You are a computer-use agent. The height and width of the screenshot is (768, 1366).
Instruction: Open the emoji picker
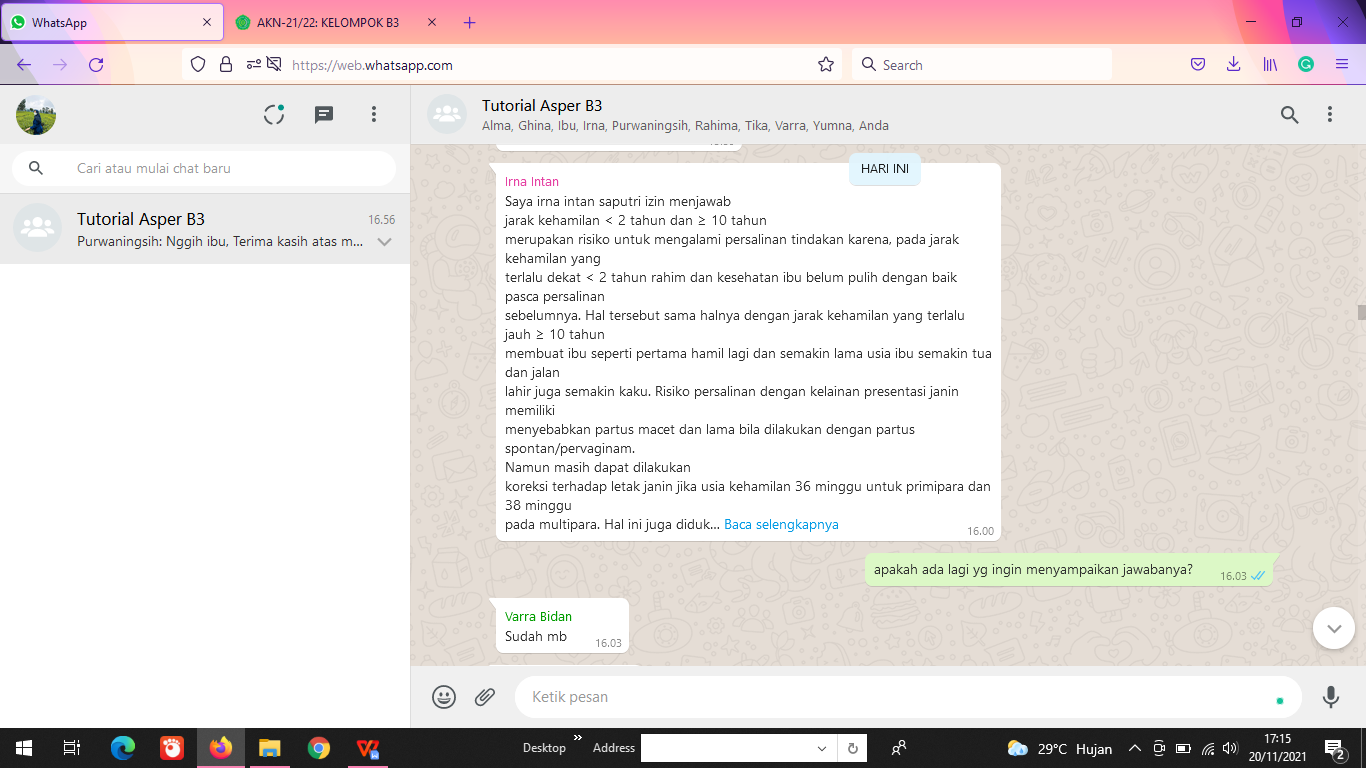tap(444, 697)
